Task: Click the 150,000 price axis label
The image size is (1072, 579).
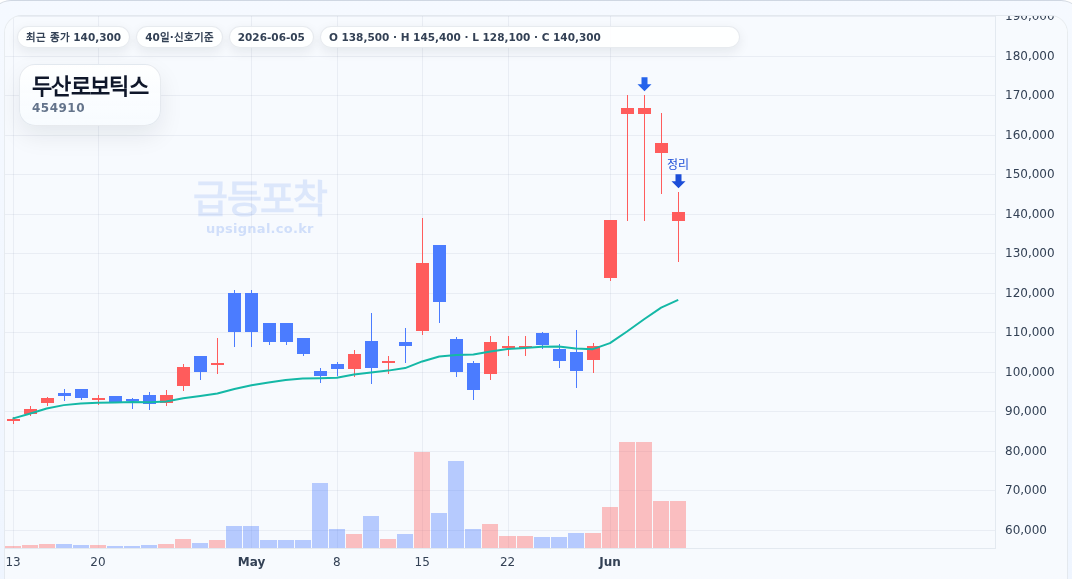Action: (1030, 174)
